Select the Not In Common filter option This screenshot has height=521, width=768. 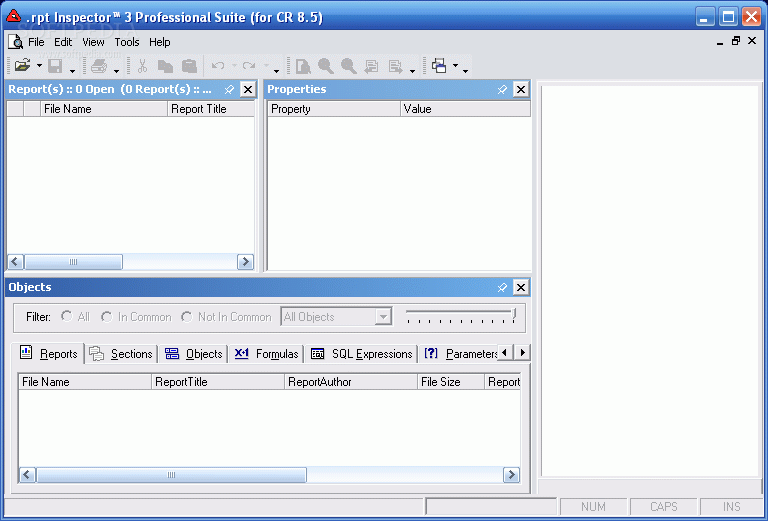186,317
